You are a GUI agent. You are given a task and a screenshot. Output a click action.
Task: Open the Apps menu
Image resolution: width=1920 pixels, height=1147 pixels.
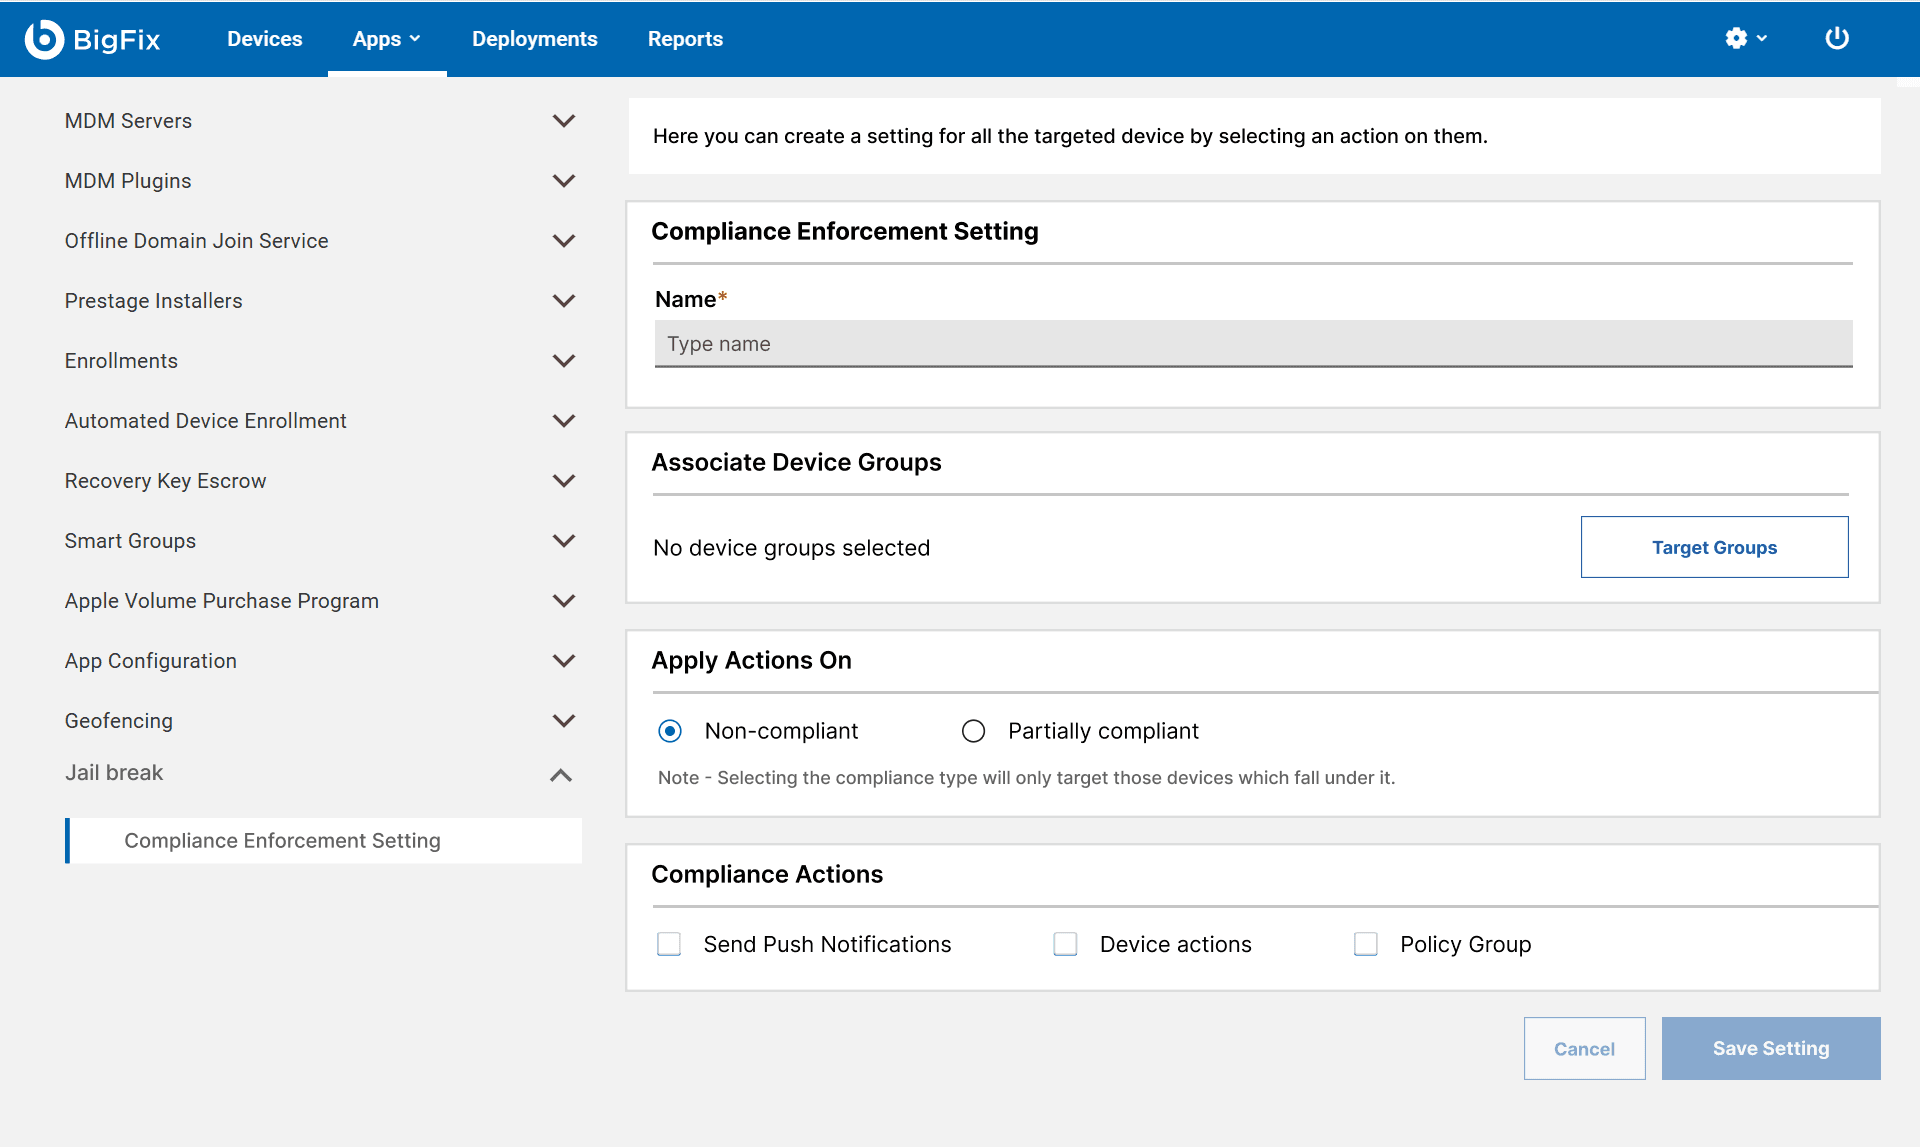[x=386, y=39]
